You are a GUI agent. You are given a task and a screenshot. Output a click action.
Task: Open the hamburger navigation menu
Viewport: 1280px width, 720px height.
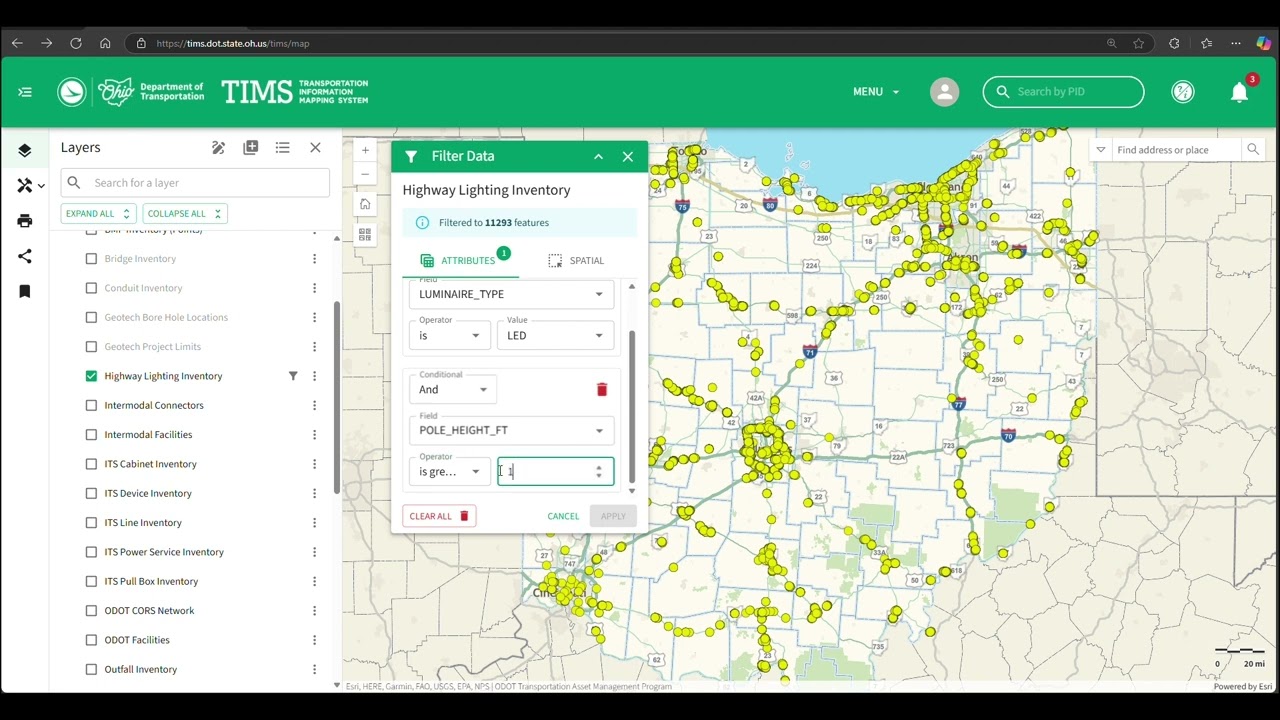(25, 92)
